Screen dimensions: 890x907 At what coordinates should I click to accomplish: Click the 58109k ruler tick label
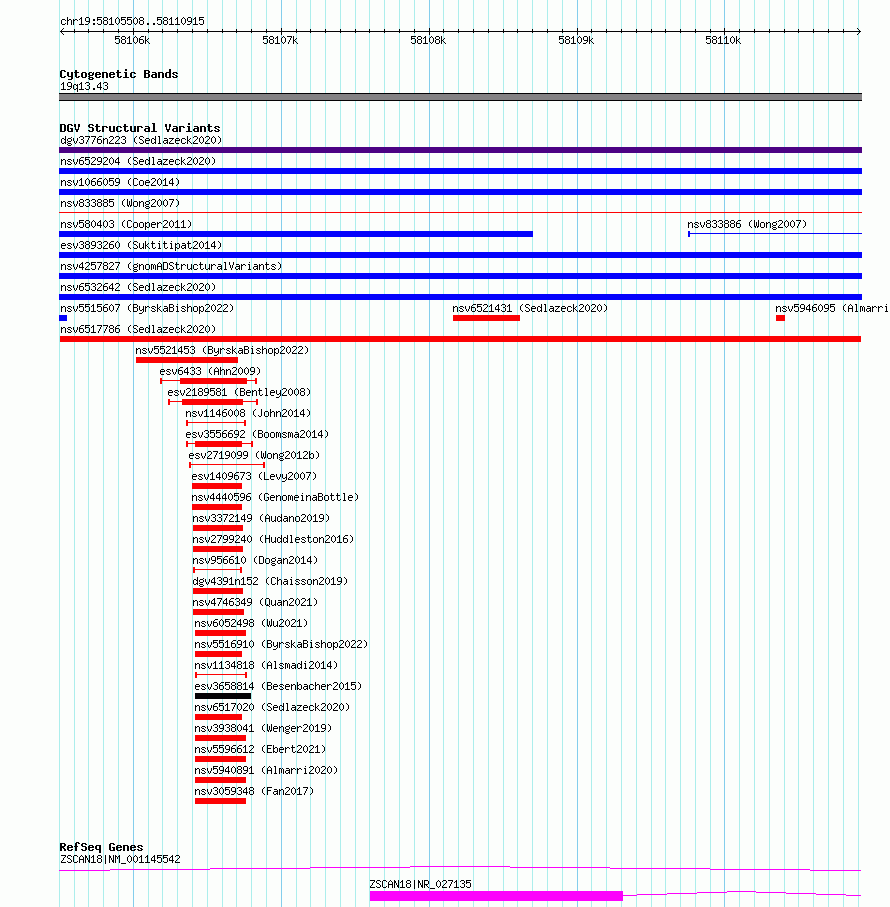click(x=576, y=40)
